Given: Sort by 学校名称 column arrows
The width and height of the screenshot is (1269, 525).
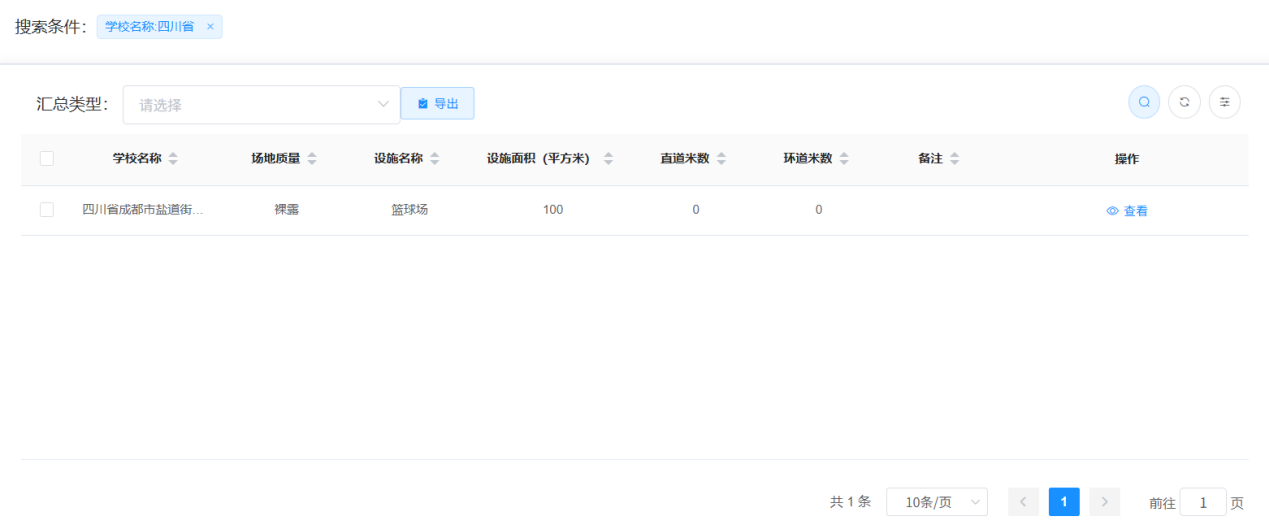Looking at the screenshot, I should point(173,159).
